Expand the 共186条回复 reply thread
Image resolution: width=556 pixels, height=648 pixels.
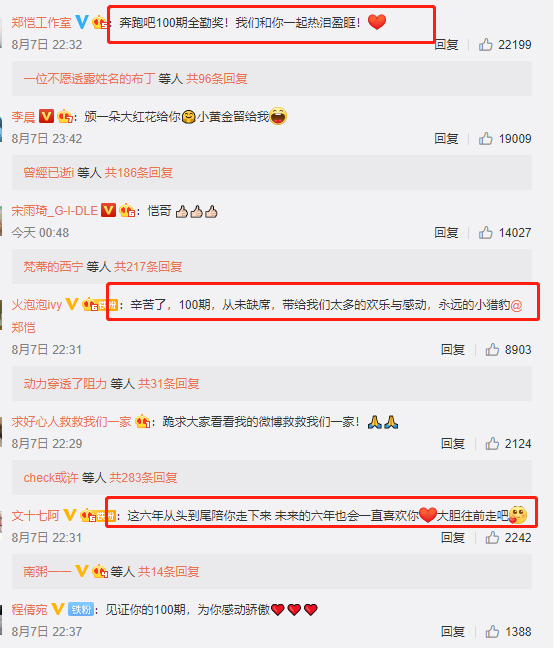pyautogui.click(x=138, y=172)
